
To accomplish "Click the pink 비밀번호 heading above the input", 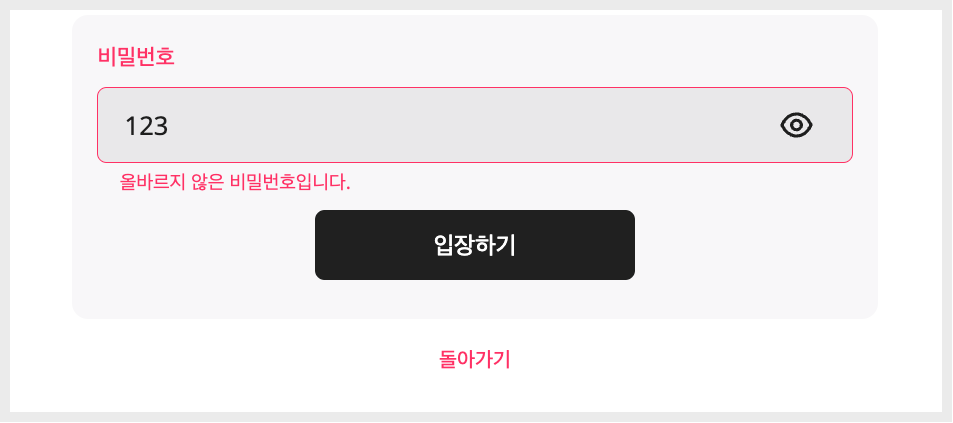I will click(x=136, y=57).
